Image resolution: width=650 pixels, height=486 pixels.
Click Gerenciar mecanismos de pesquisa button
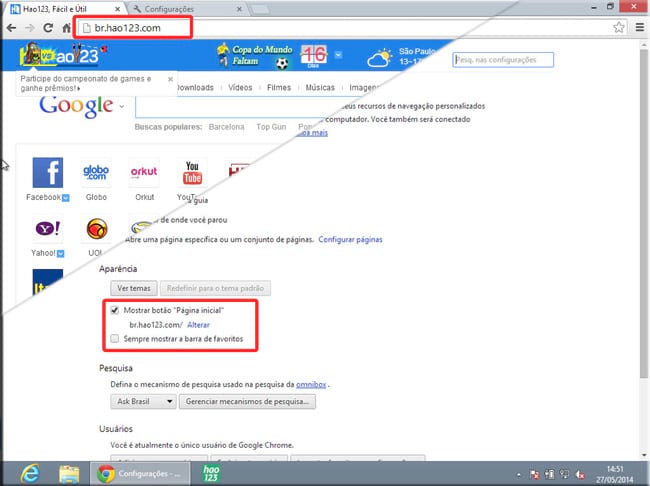247,401
